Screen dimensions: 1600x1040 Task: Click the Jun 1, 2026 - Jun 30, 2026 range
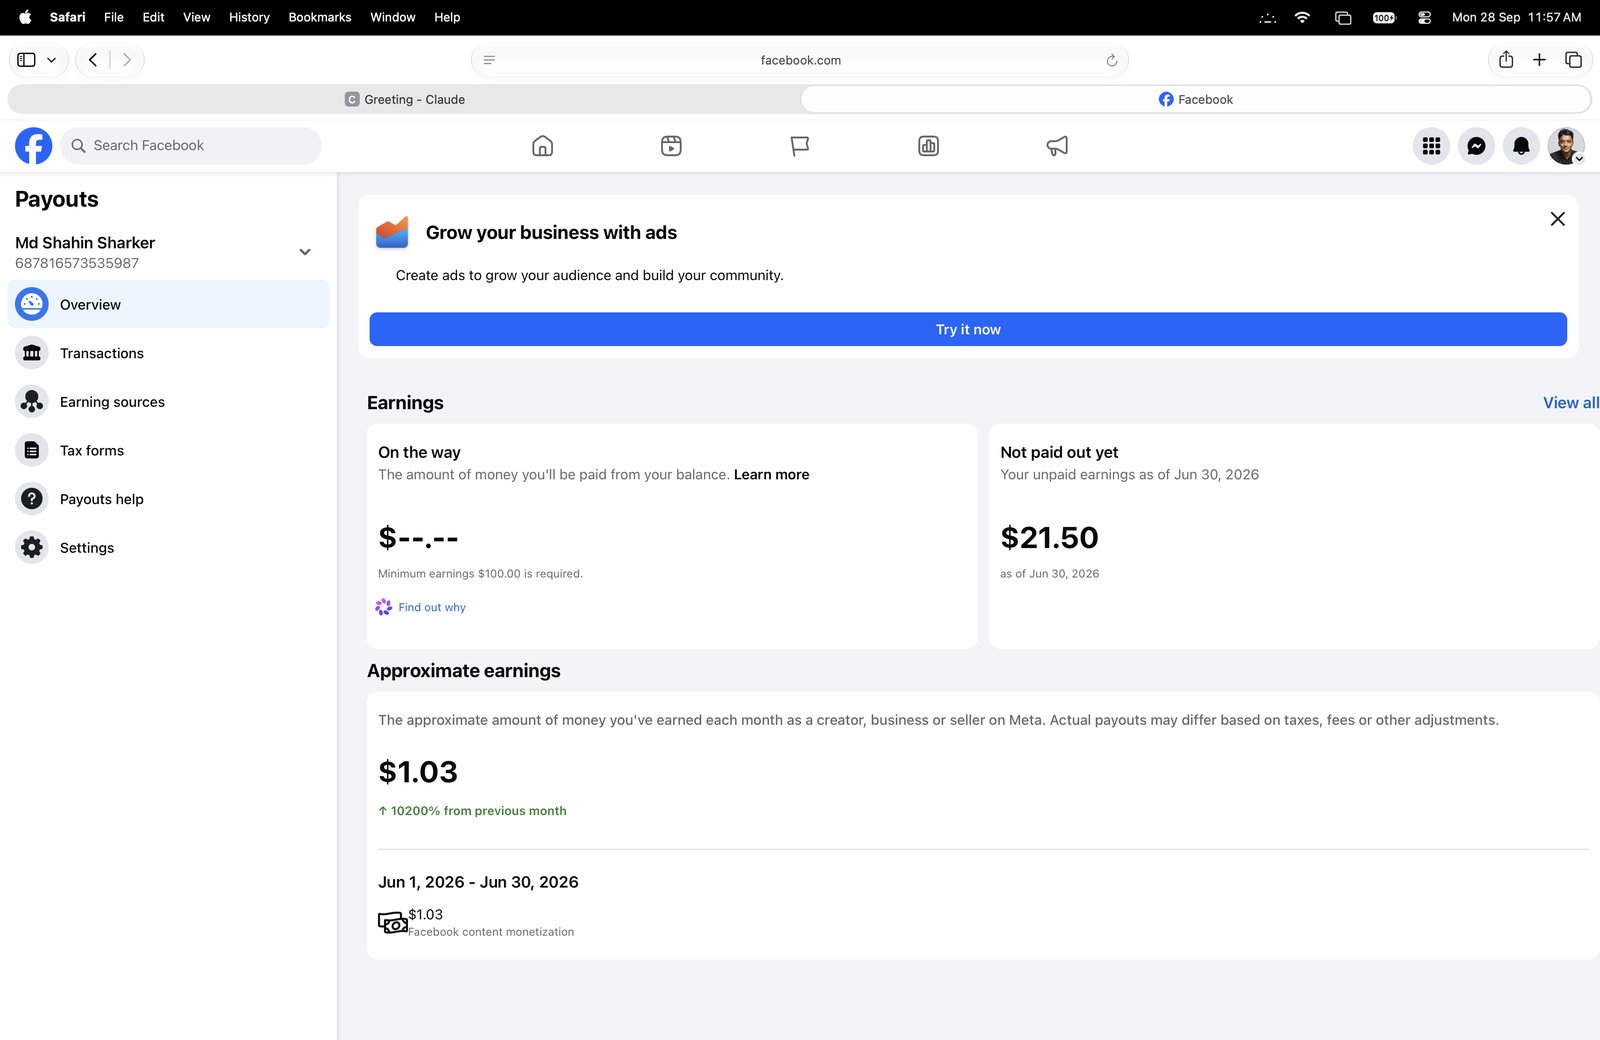478,882
